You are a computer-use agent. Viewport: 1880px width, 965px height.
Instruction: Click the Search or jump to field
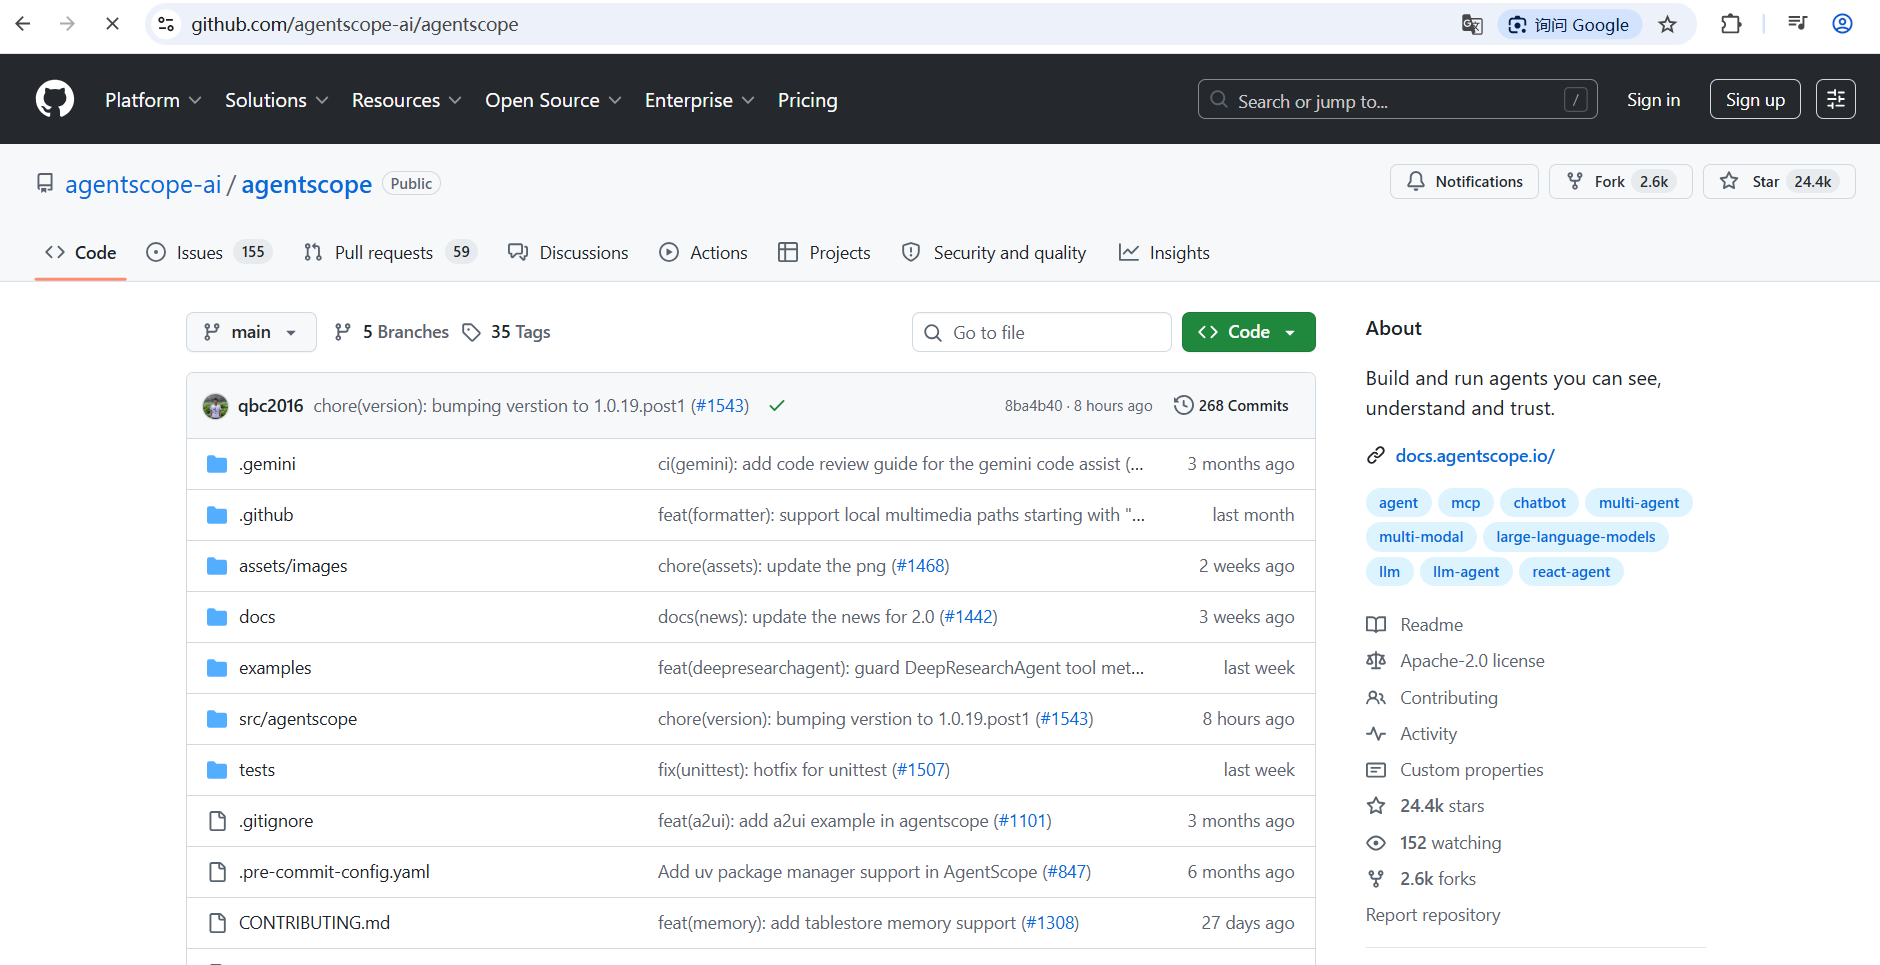click(1397, 100)
